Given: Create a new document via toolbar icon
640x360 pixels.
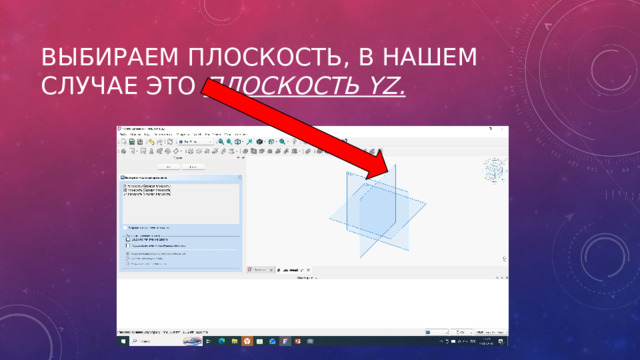Looking at the screenshot, I should pos(124,142).
